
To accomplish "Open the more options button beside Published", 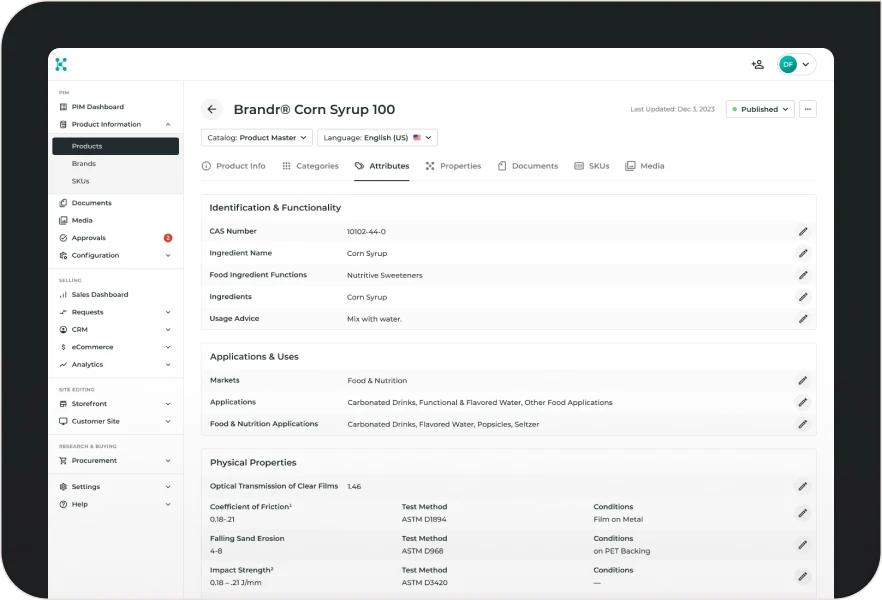I will point(808,108).
